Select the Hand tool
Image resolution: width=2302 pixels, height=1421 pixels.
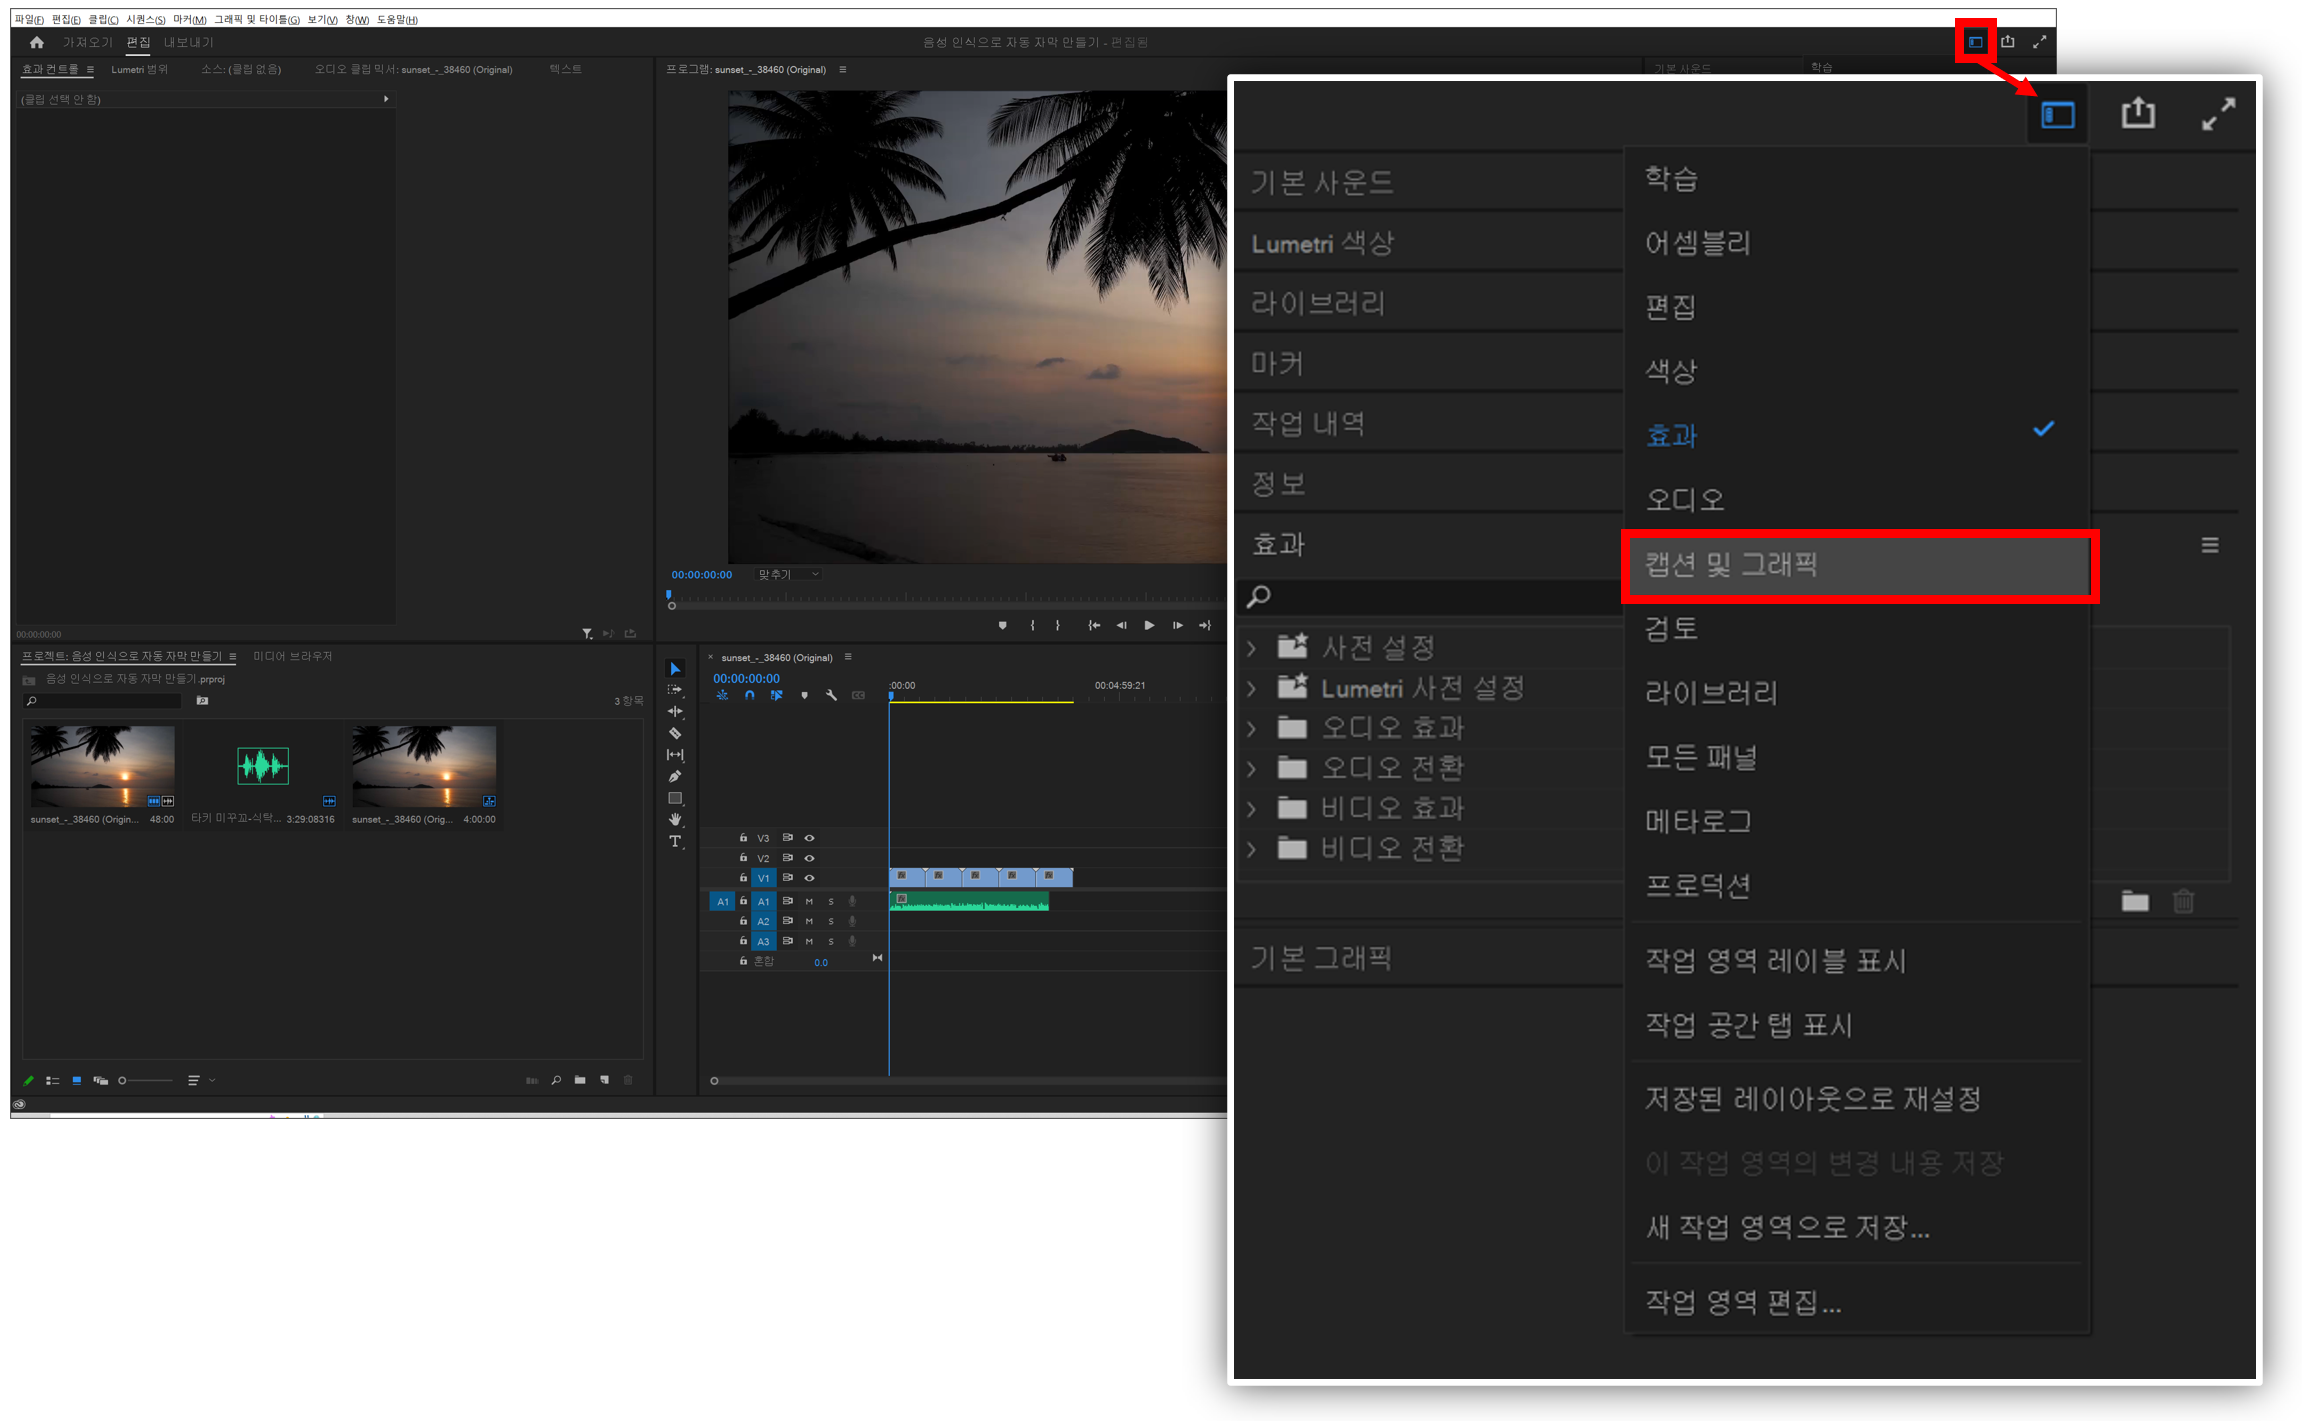[675, 820]
